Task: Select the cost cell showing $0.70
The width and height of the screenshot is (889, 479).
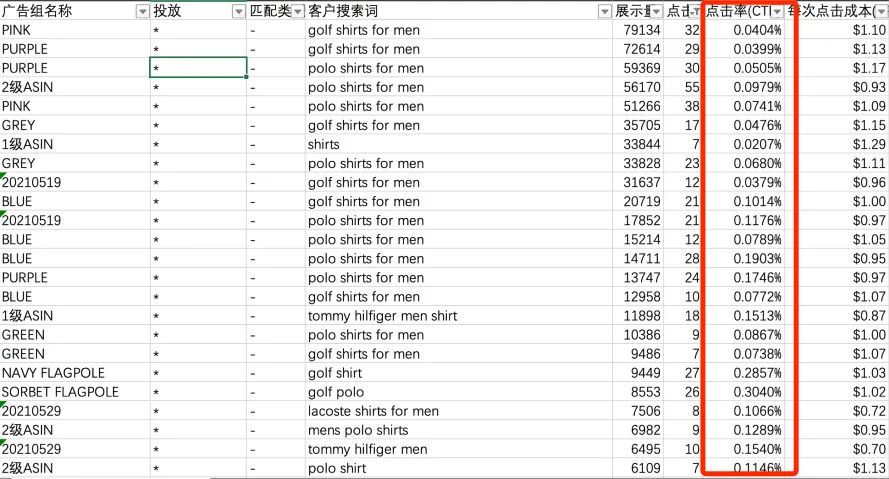Action: pyautogui.click(x=844, y=450)
